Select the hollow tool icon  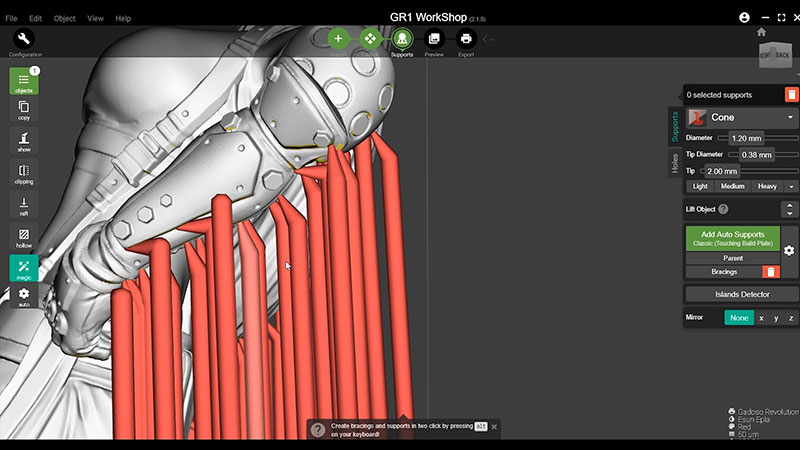click(x=24, y=237)
